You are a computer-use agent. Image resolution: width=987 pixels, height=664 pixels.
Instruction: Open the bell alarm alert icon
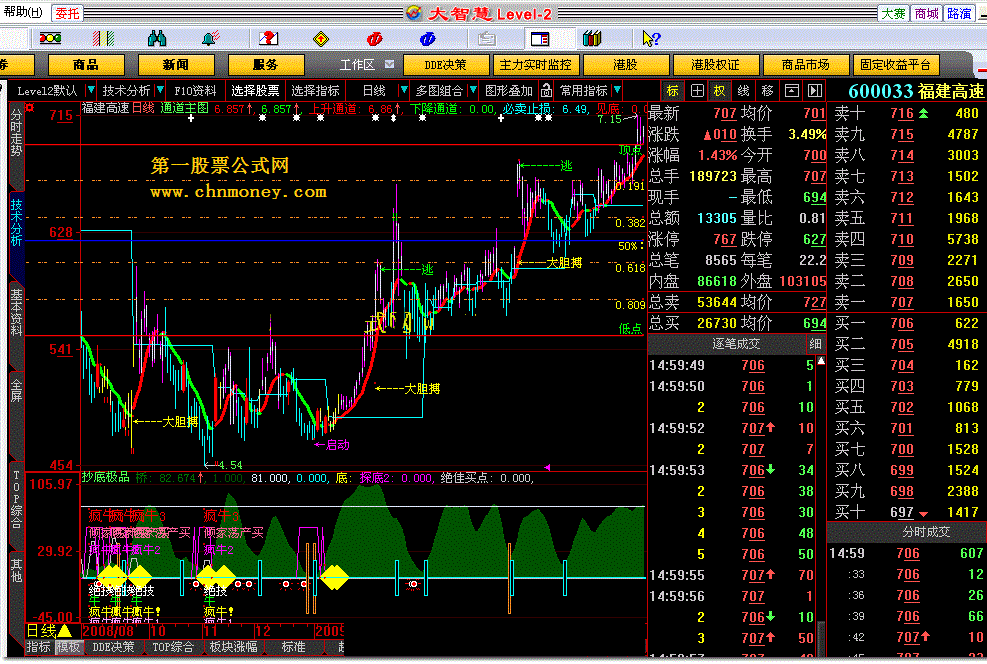210,39
